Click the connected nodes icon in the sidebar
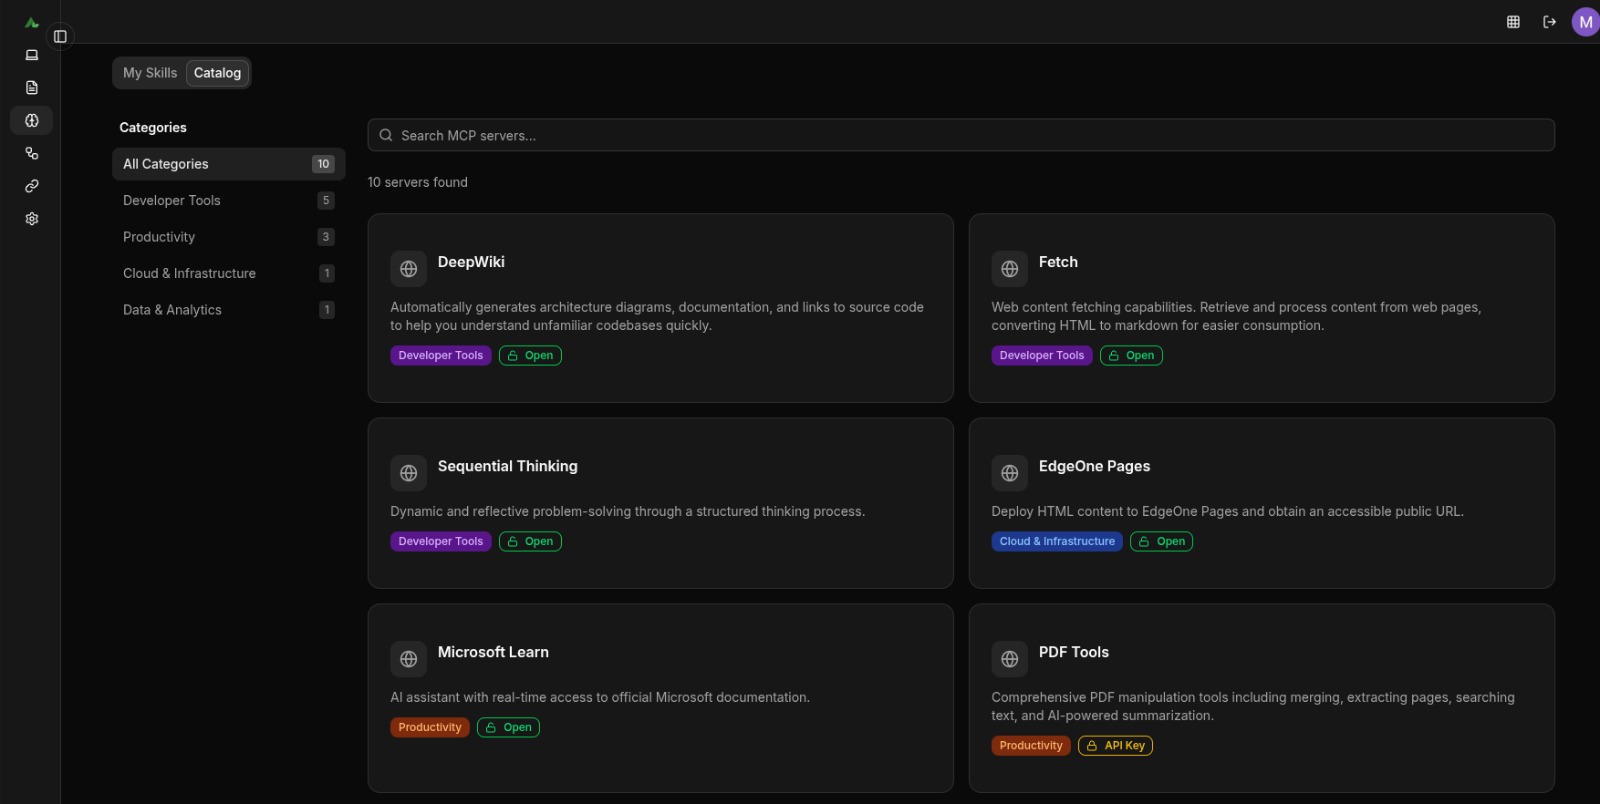This screenshot has height=804, width=1600. [x=32, y=153]
